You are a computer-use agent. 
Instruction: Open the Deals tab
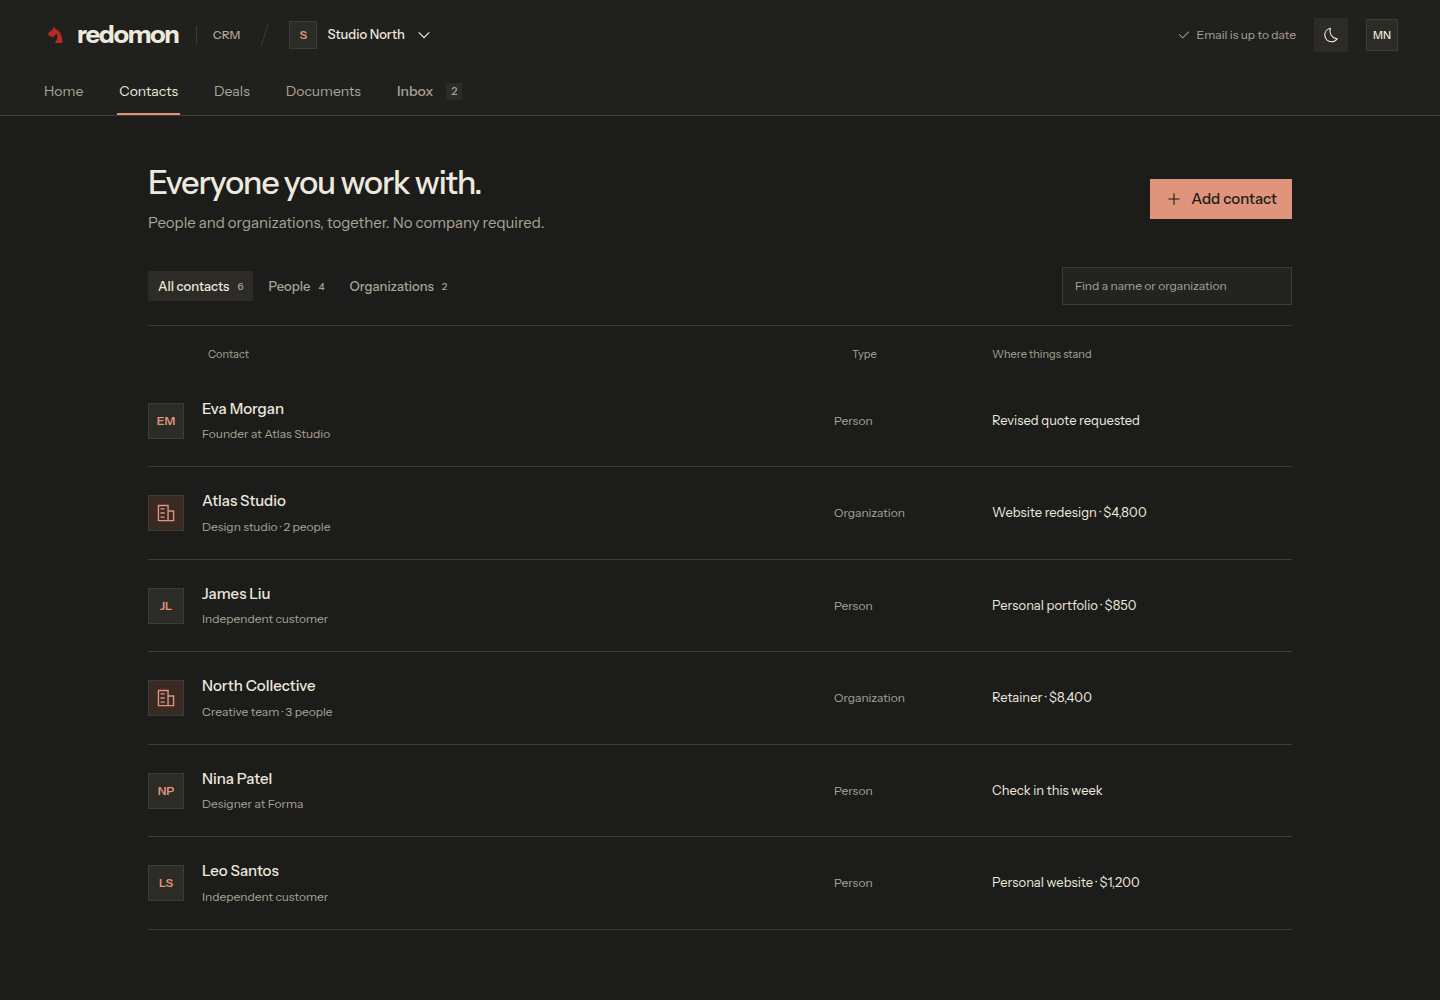pos(232,91)
